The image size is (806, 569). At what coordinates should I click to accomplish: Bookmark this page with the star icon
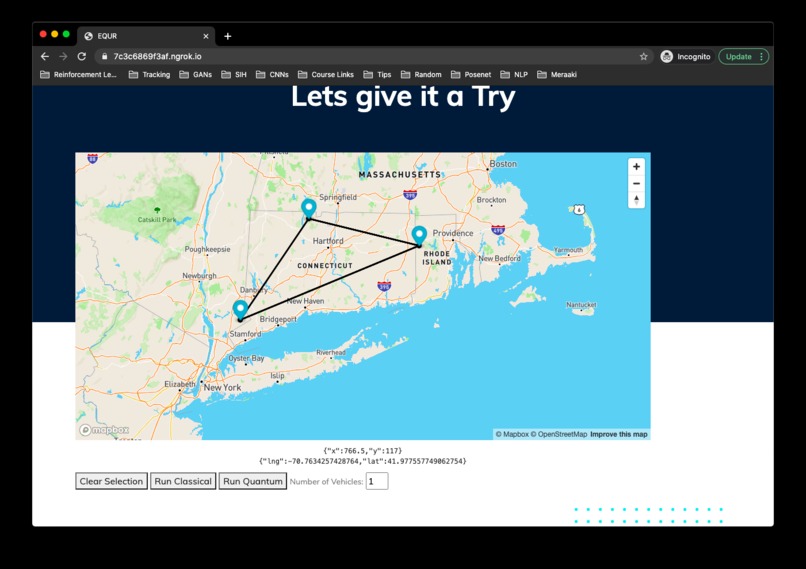644,57
